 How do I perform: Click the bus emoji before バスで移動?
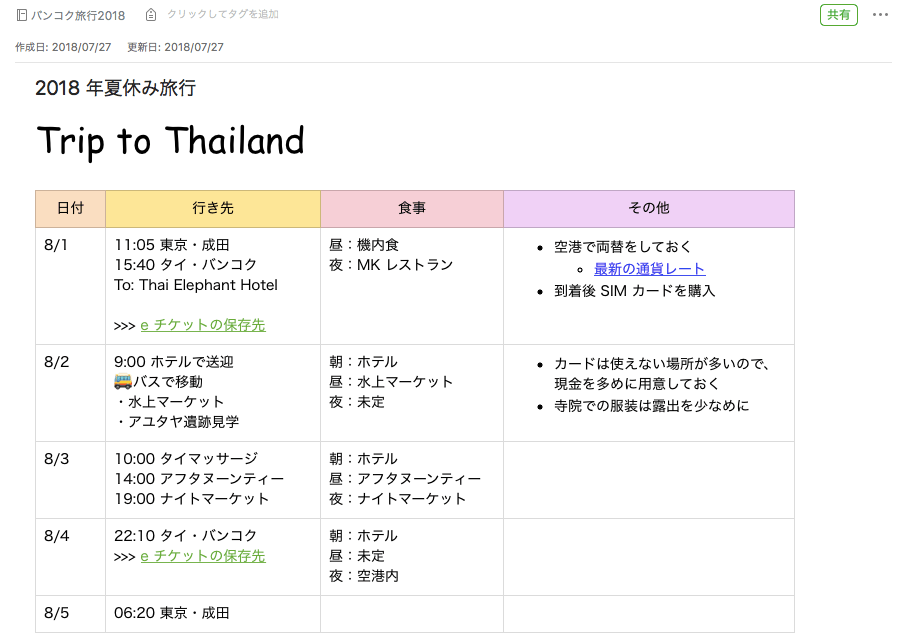pos(123,382)
